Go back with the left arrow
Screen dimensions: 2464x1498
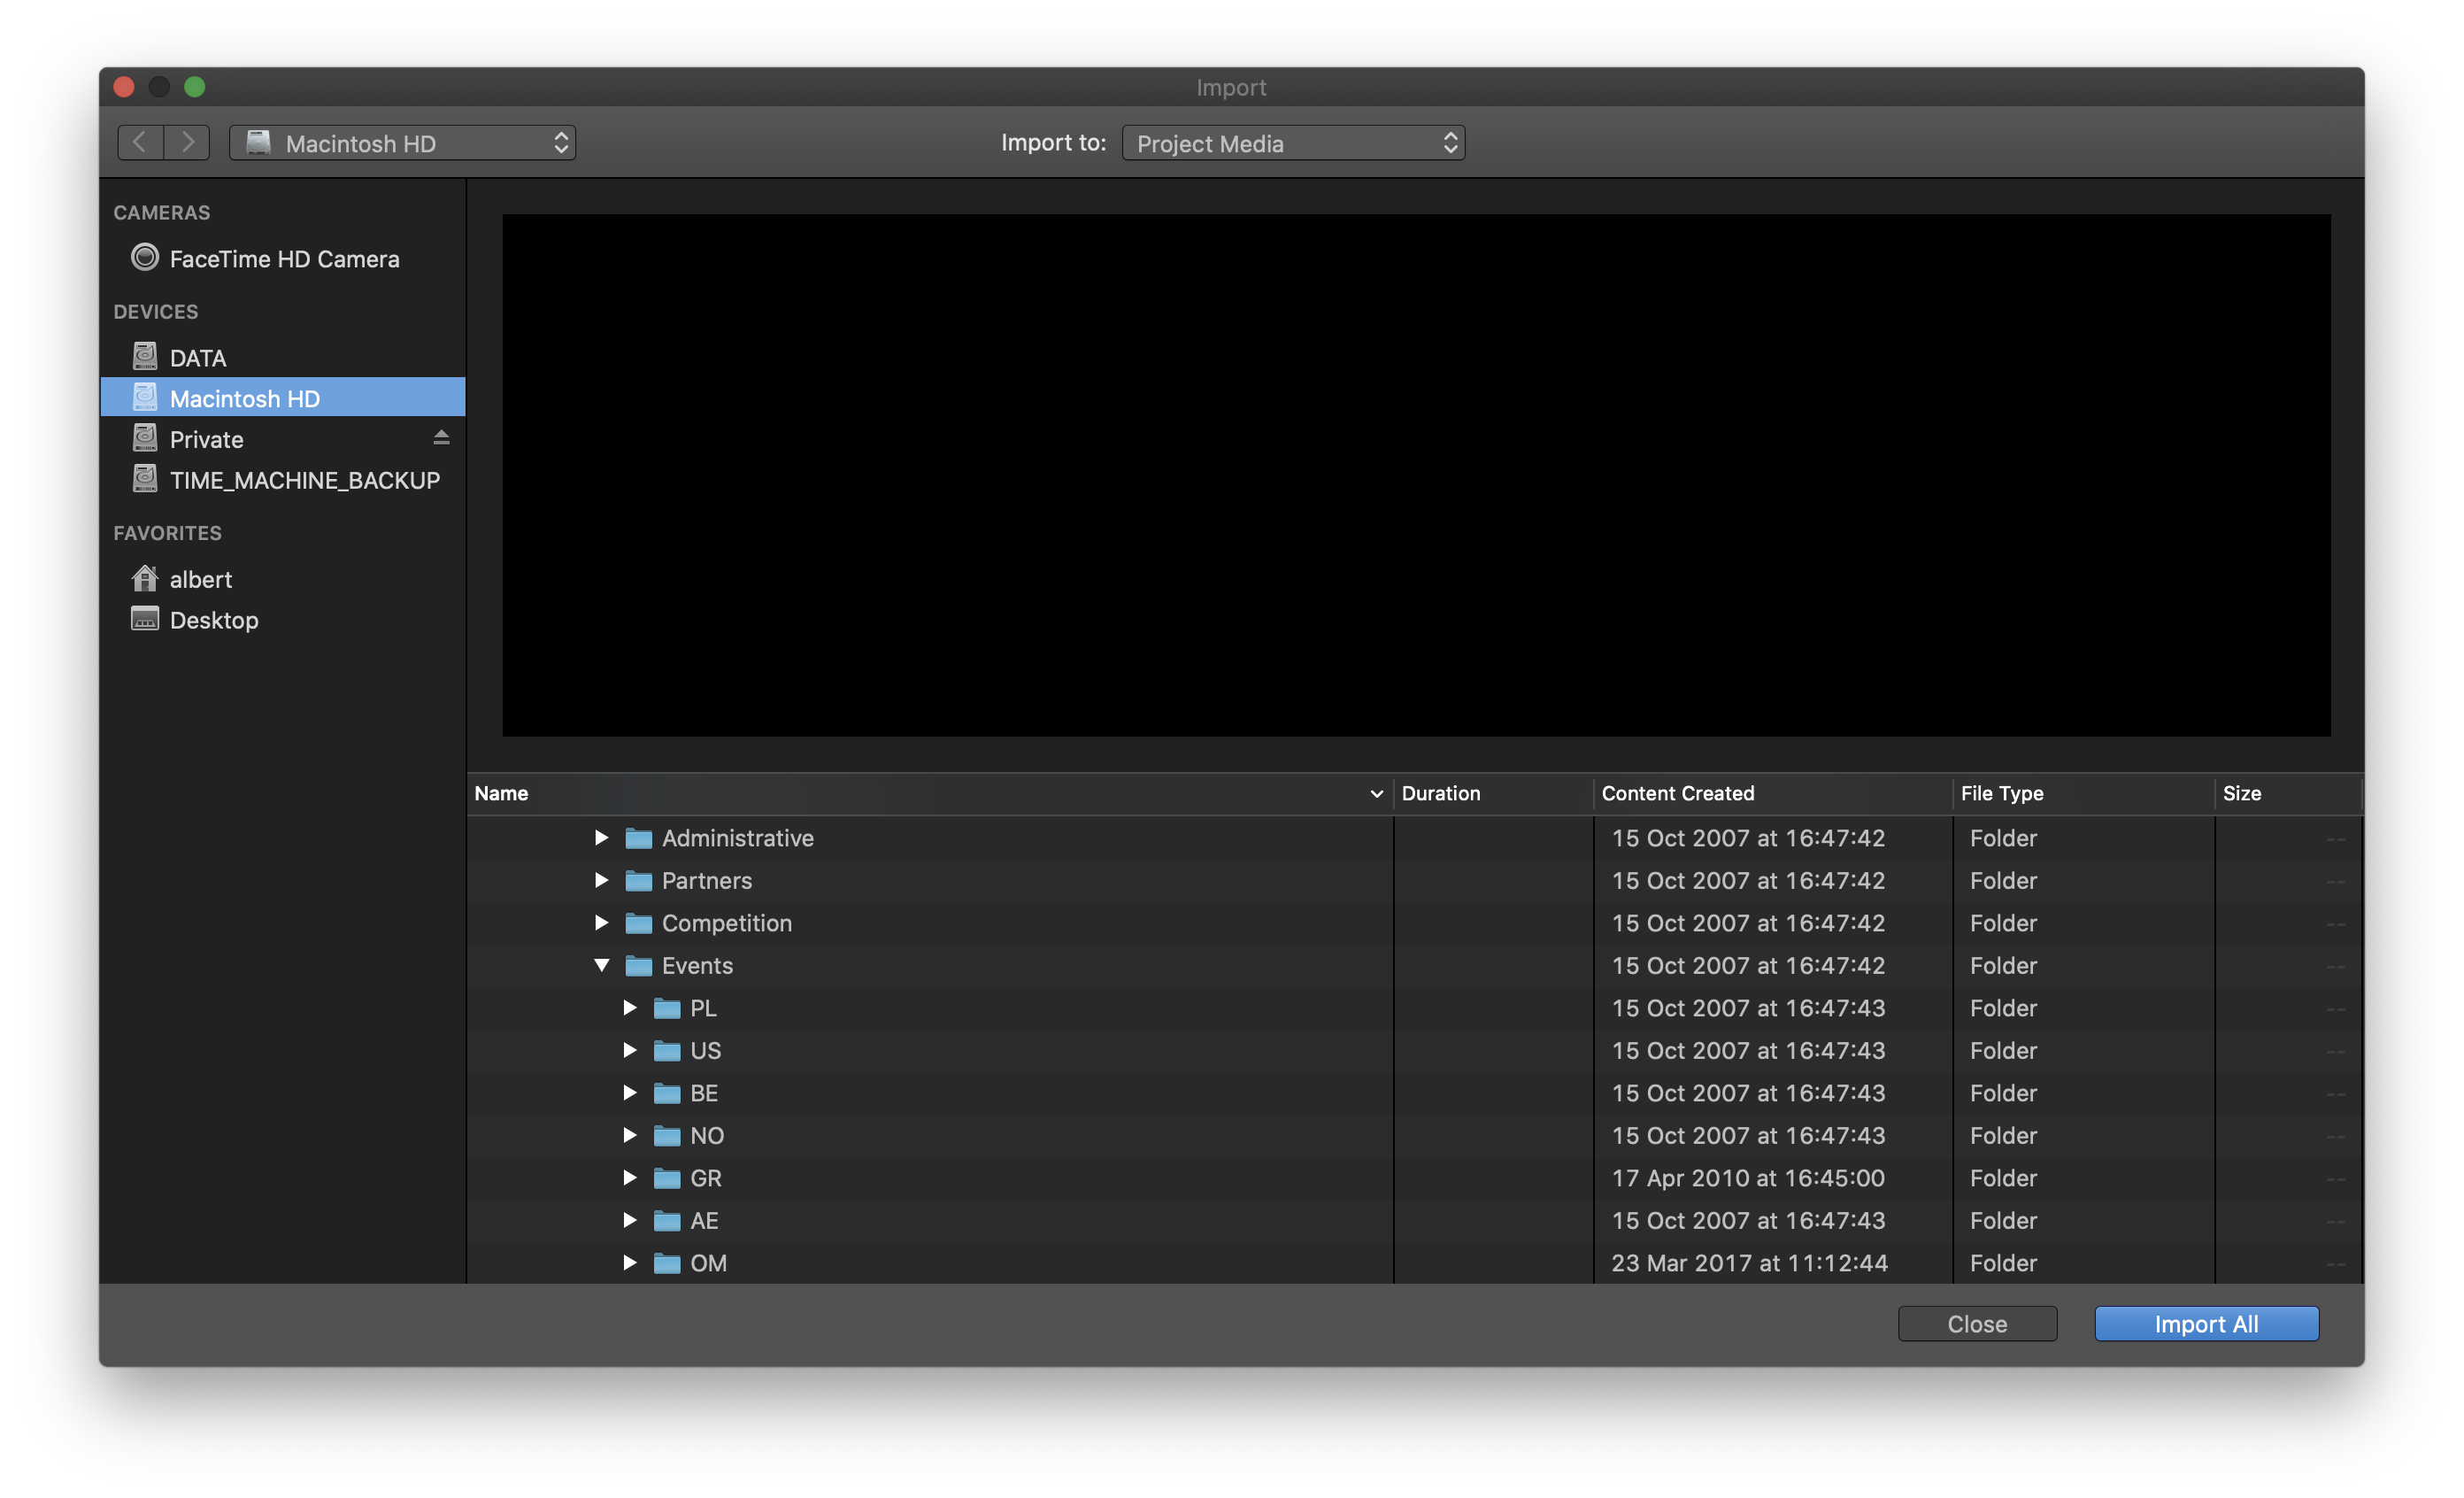tap(141, 142)
